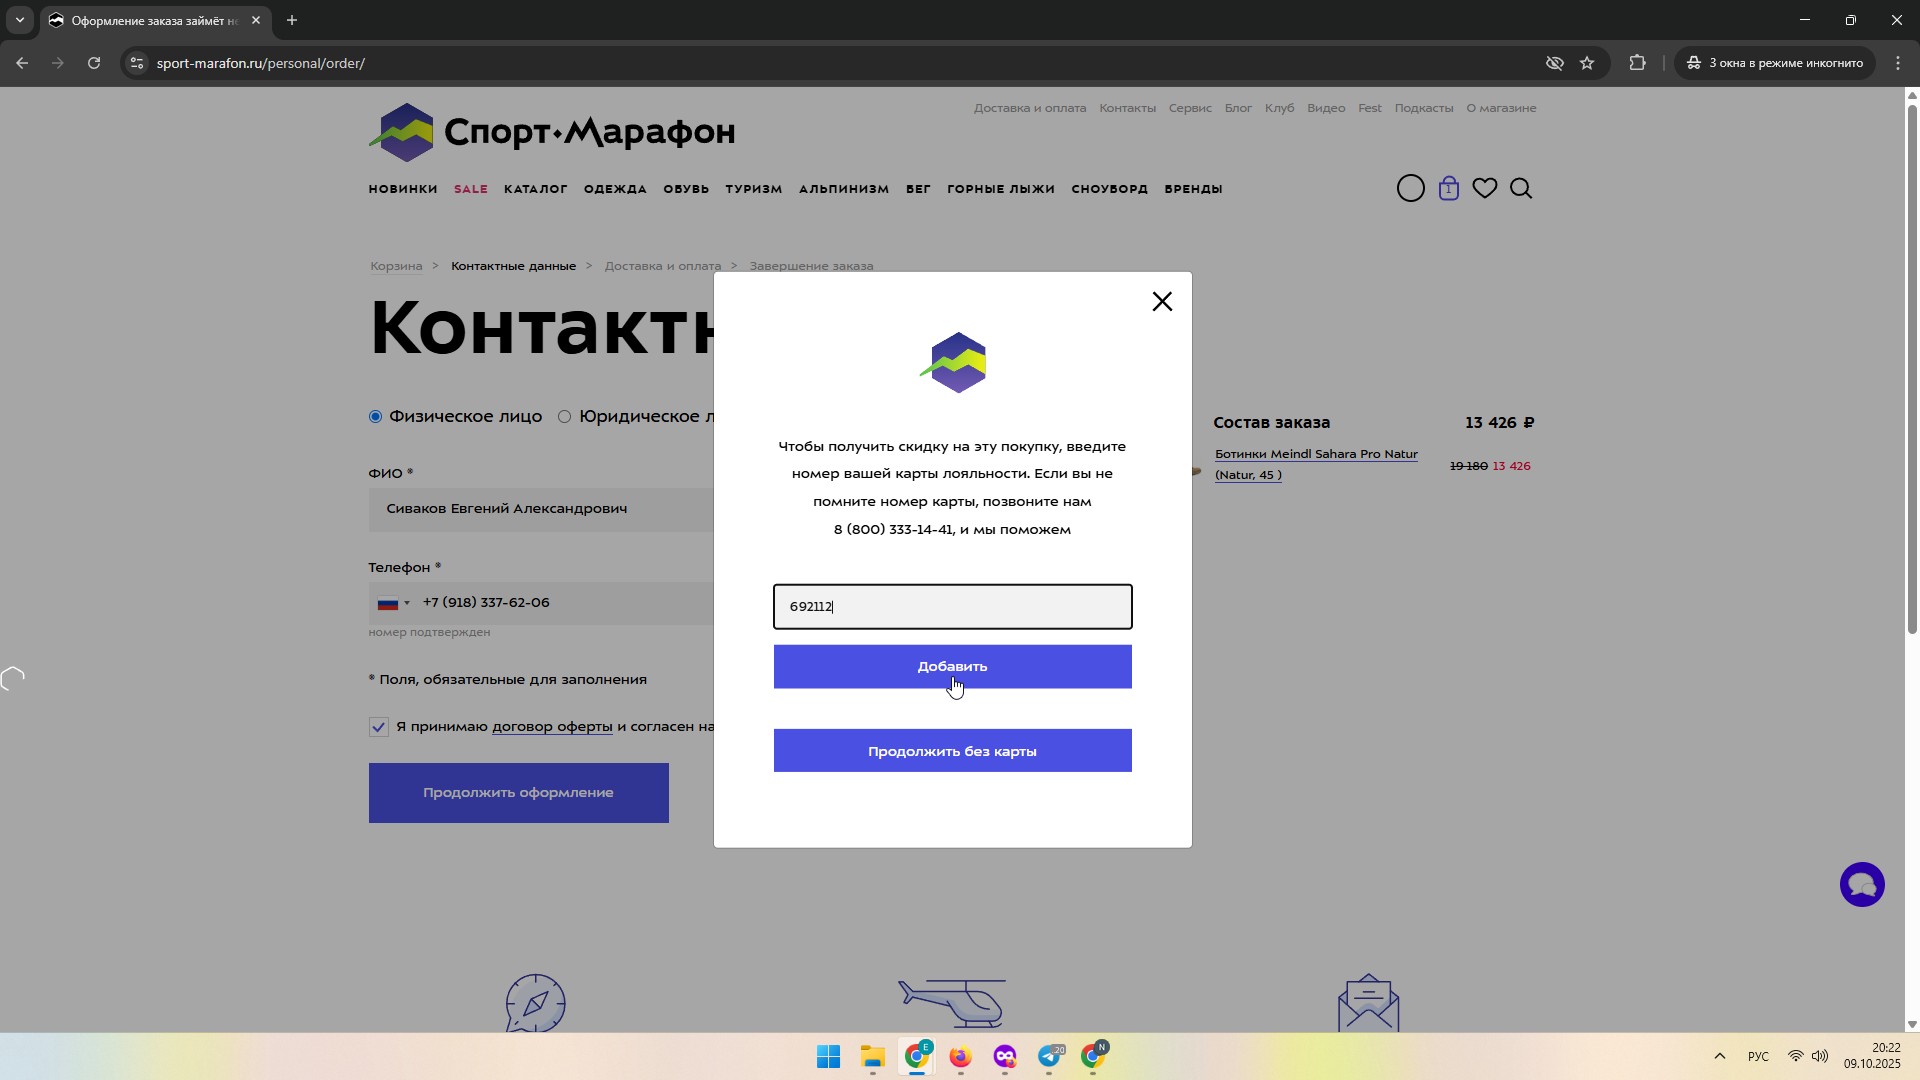Select the Физическое лицо radio button
This screenshot has width=1920, height=1080.
[376, 417]
